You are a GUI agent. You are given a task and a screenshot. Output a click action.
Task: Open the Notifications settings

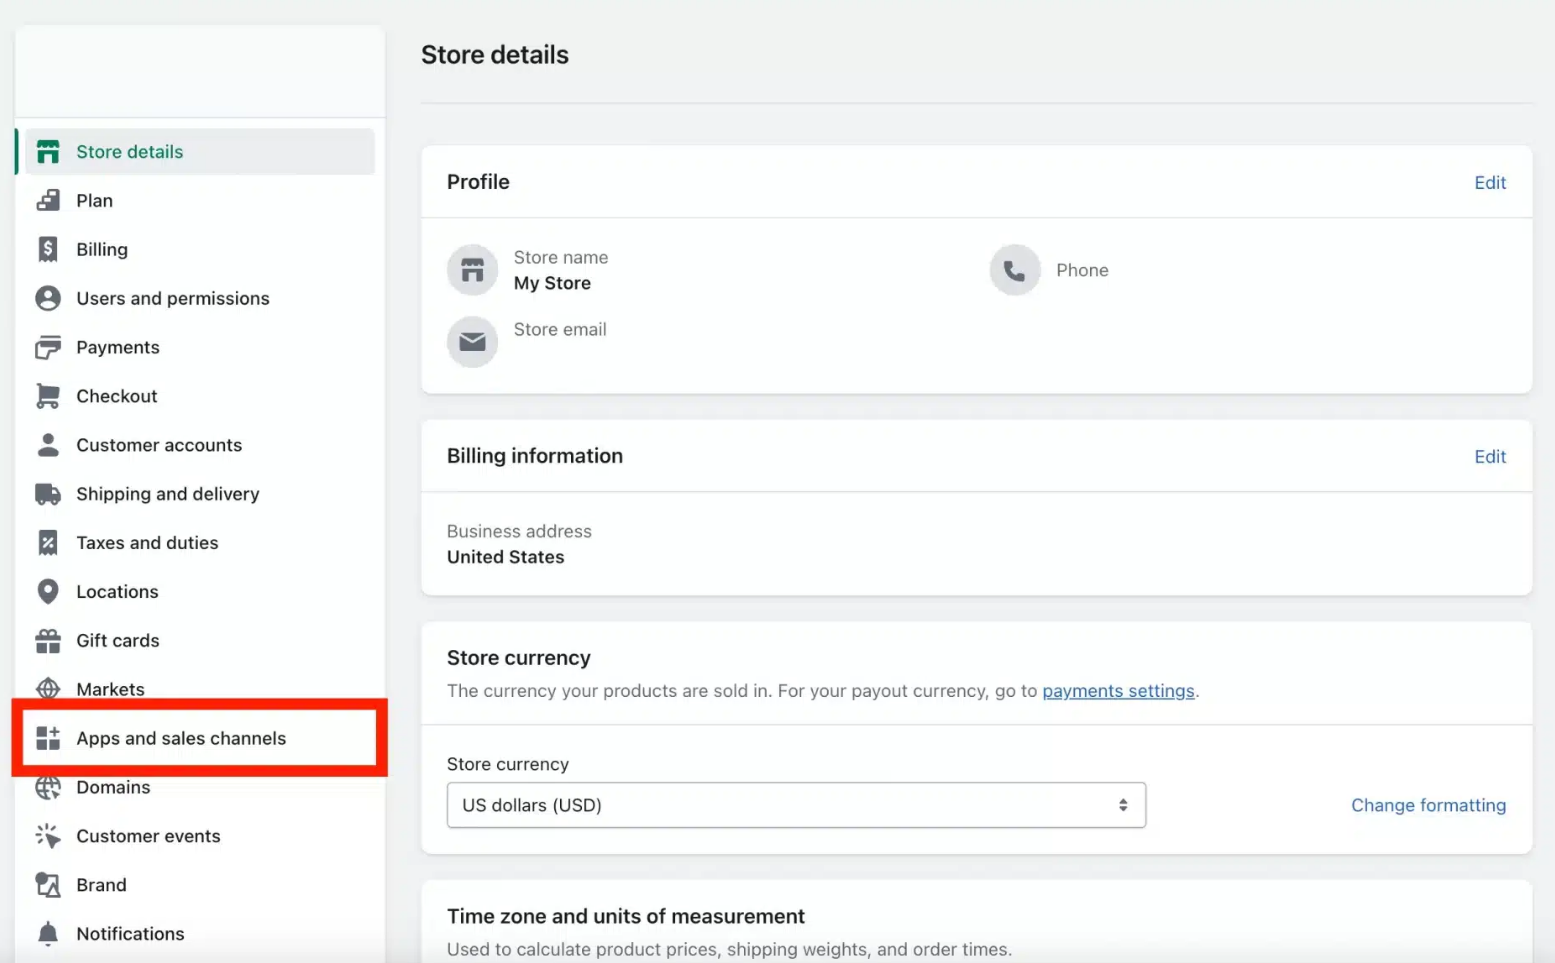[200, 934]
